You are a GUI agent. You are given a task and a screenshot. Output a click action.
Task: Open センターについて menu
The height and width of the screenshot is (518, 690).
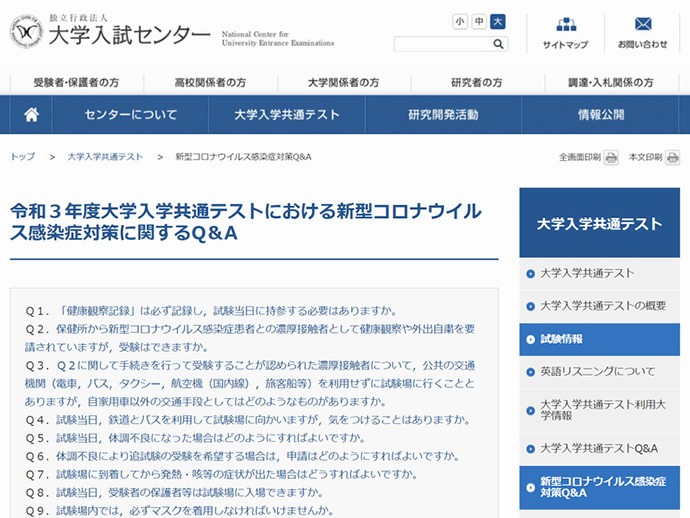click(131, 114)
